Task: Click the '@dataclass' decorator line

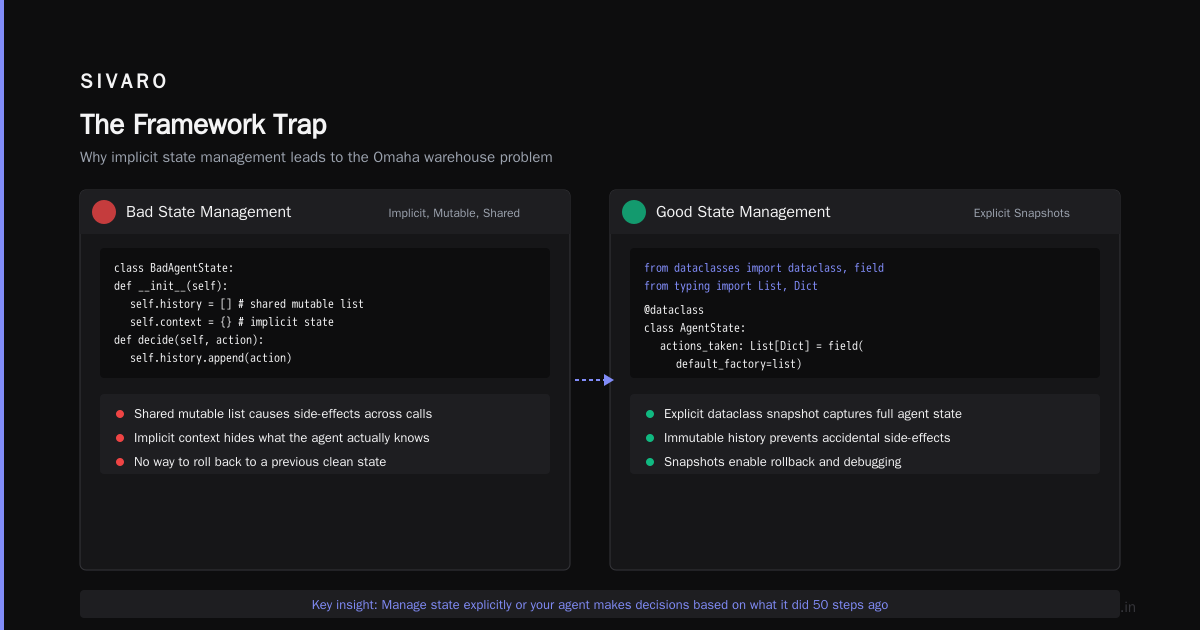Action: pyautogui.click(x=674, y=310)
